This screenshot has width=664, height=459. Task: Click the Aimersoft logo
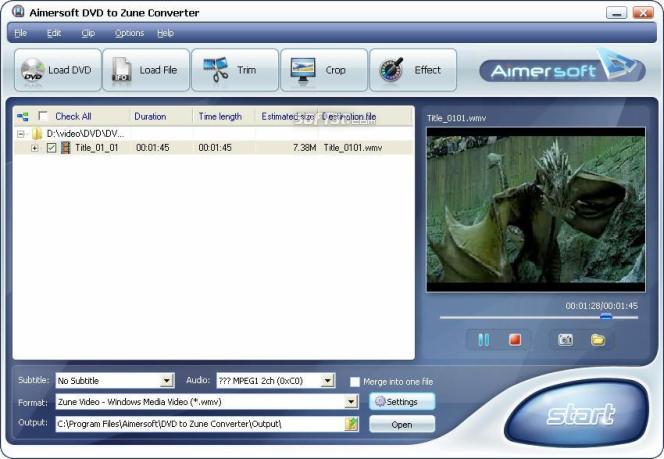562,68
